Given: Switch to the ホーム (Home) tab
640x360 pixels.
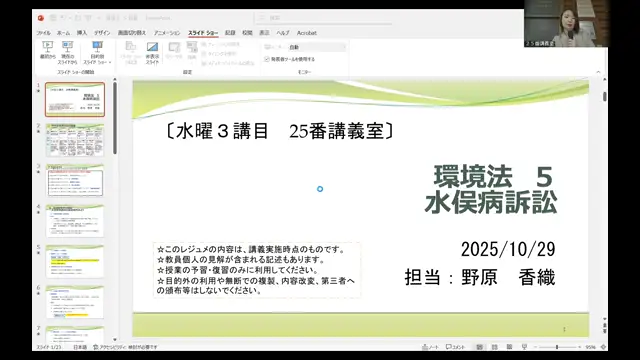Looking at the screenshot, I should click(63, 33).
